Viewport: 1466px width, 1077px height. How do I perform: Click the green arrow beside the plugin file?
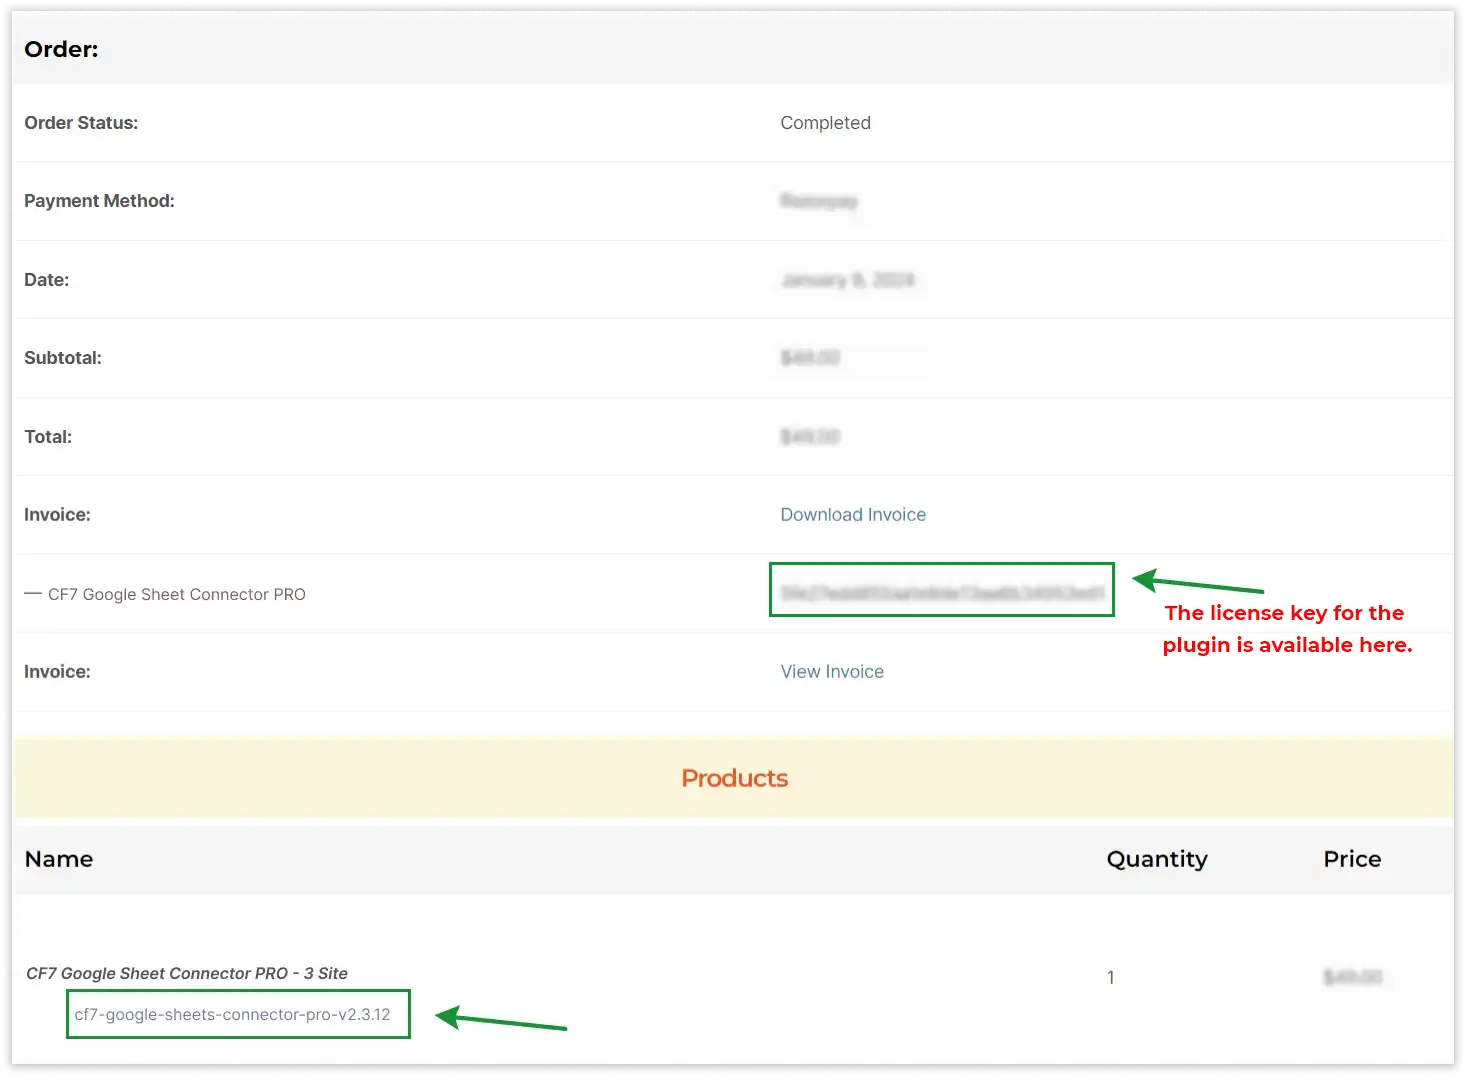(x=502, y=1021)
